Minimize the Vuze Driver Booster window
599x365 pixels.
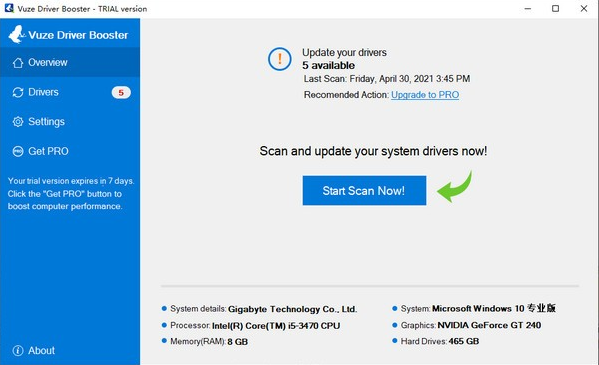pyautogui.click(x=528, y=8)
